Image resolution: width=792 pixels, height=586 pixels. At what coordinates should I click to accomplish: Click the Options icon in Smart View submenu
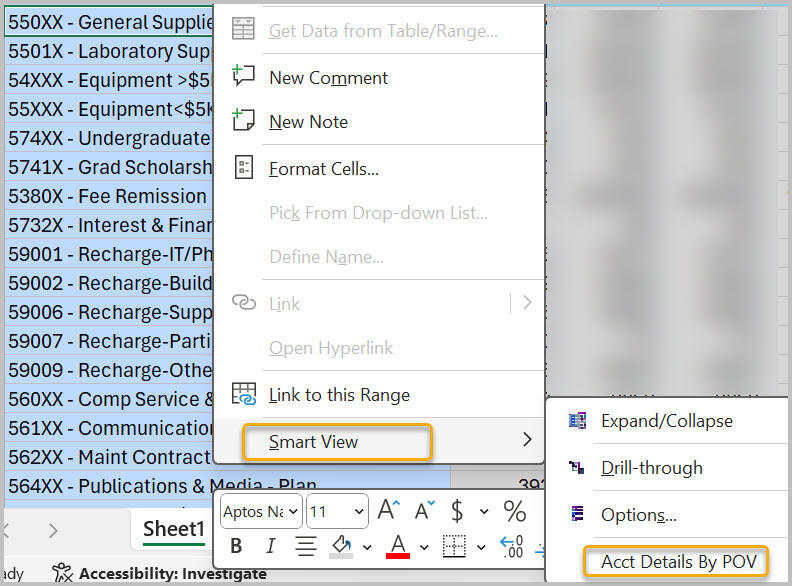(577, 514)
